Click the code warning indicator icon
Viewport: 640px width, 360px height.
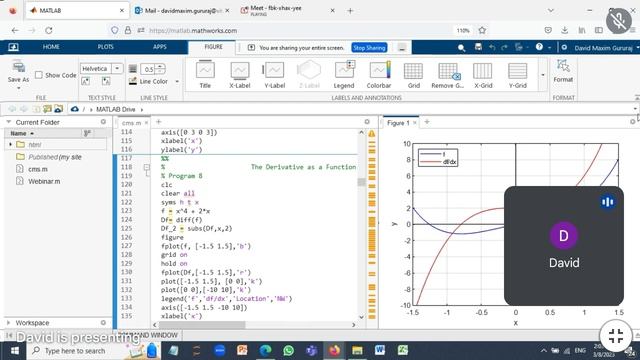click(x=371, y=133)
